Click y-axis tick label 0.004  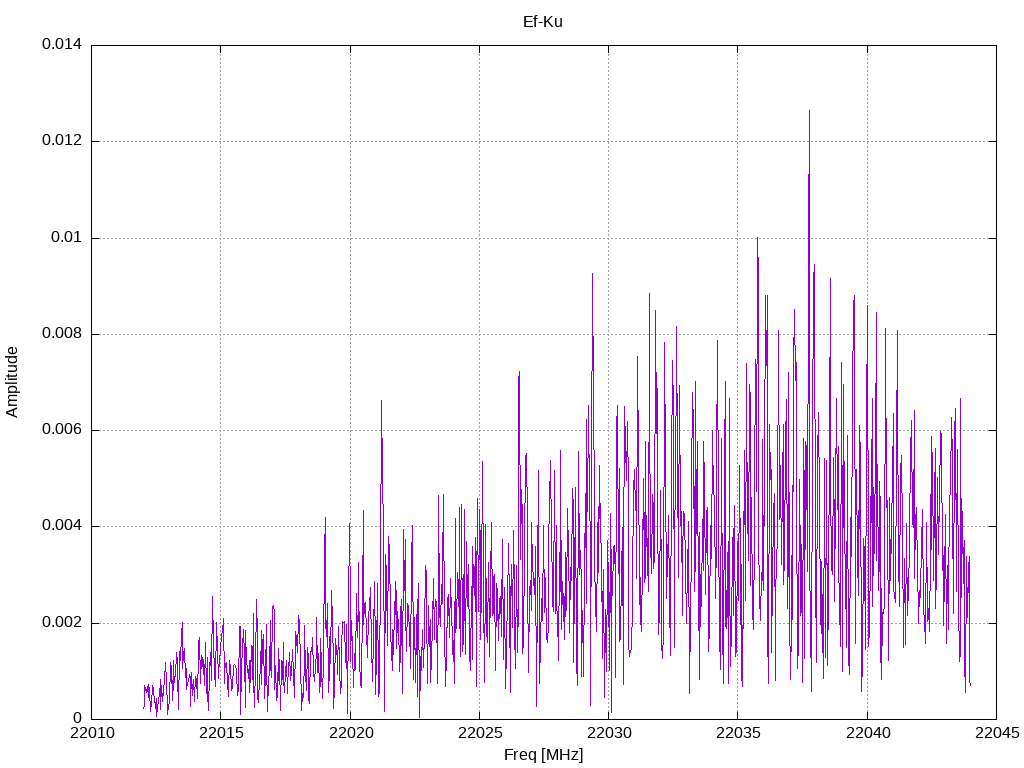pyautogui.click(x=62, y=526)
